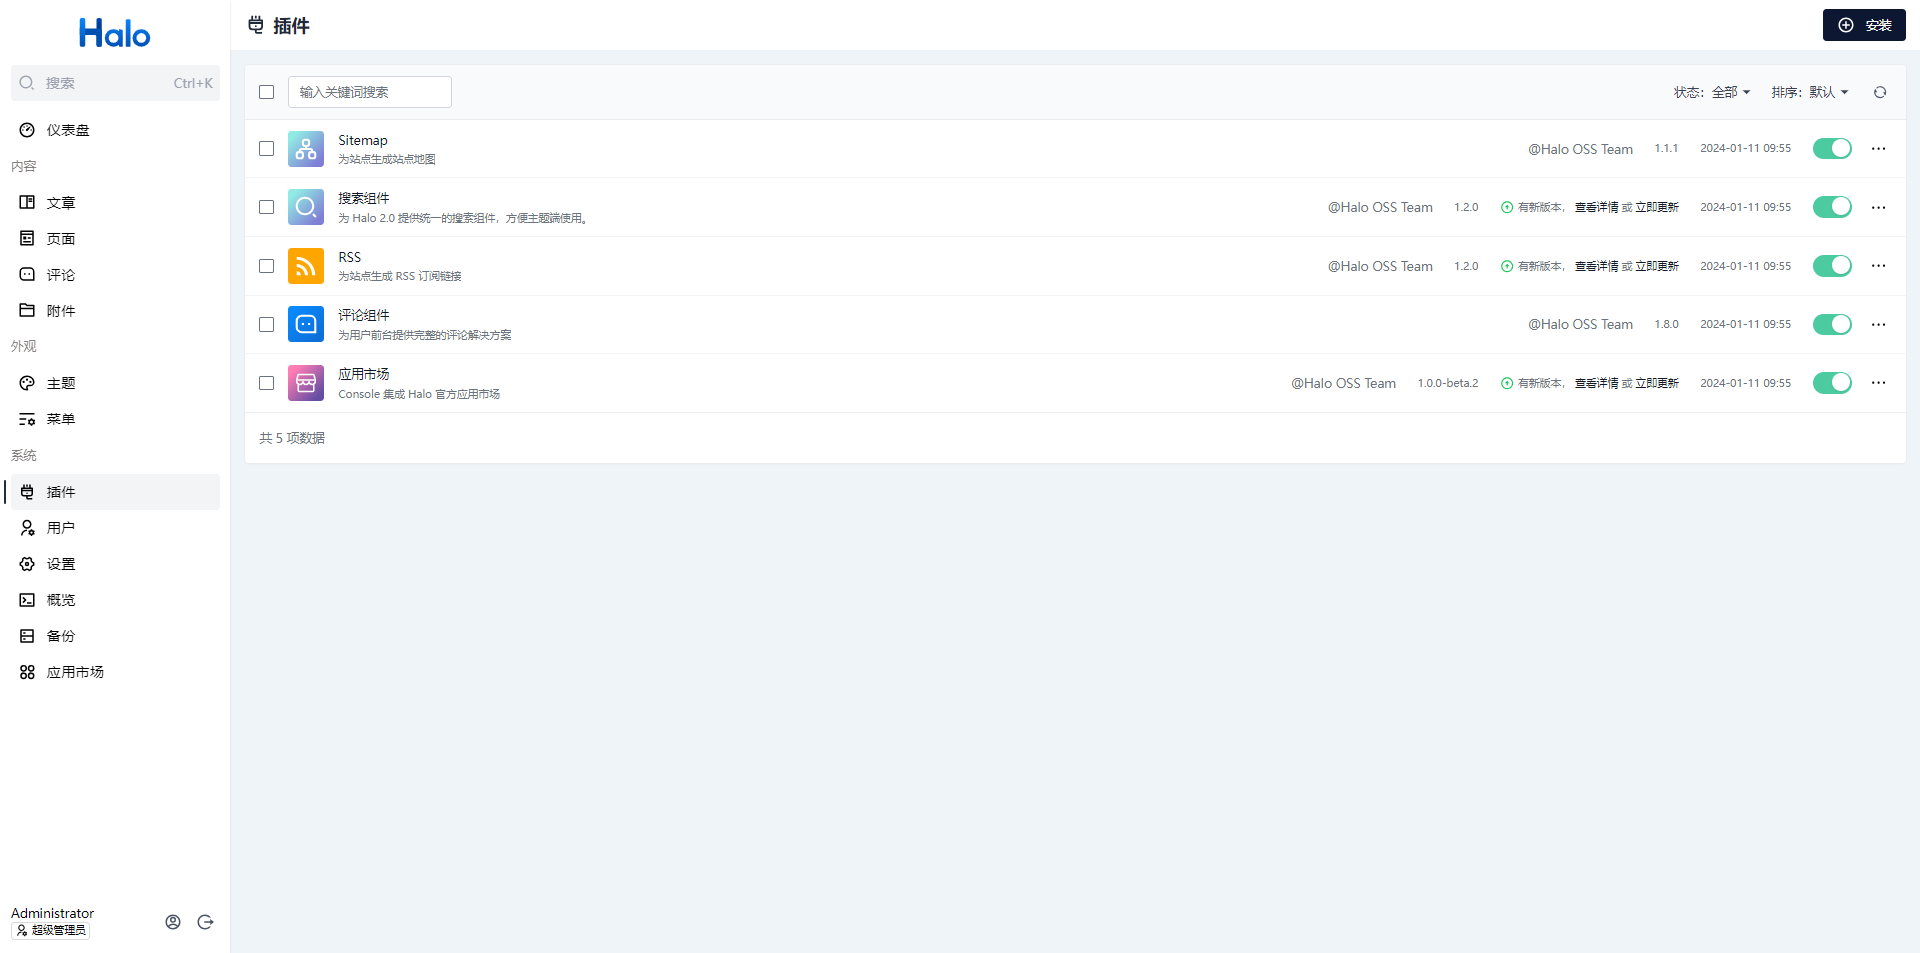Open the dashboard (仪表盘) gauge icon

pyautogui.click(x=27, y=130)
